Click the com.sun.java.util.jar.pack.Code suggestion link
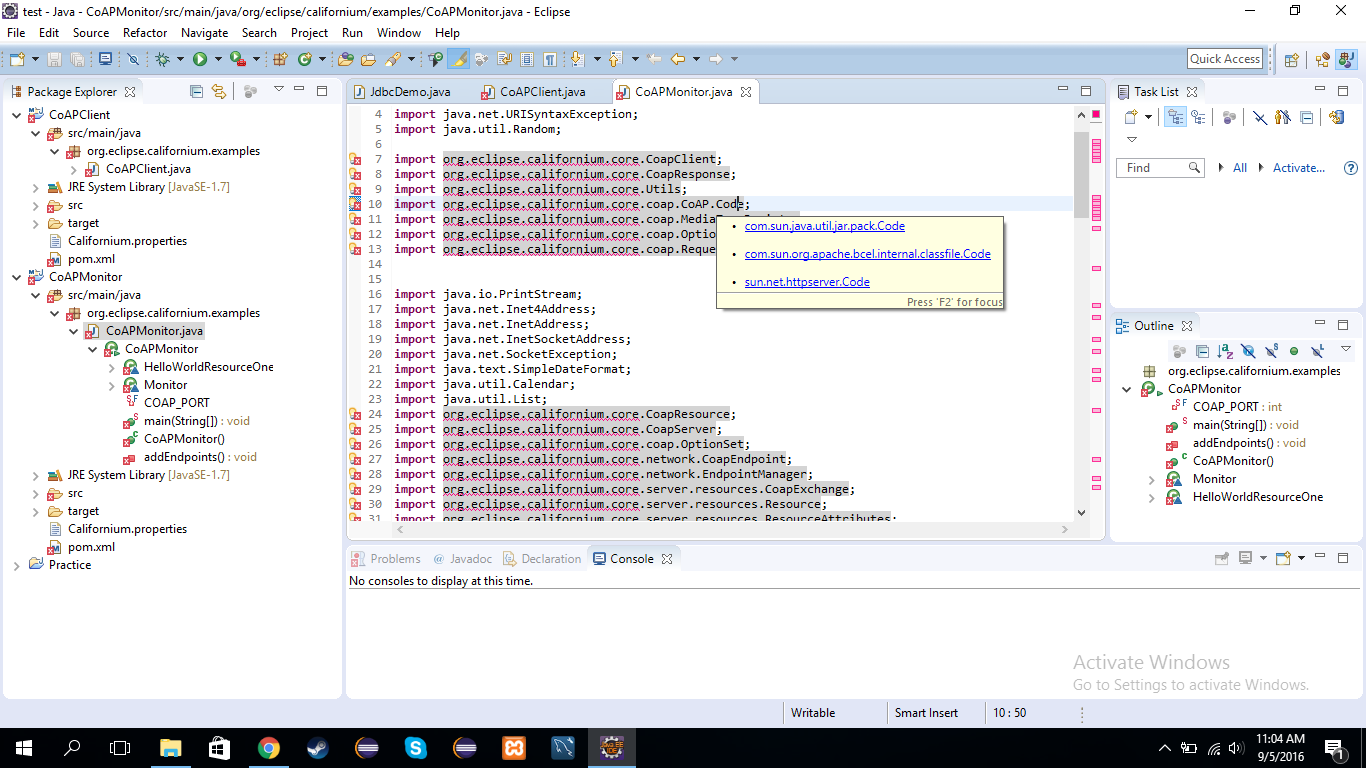This screenshot has height=768, width=1366. click(825, 226)
